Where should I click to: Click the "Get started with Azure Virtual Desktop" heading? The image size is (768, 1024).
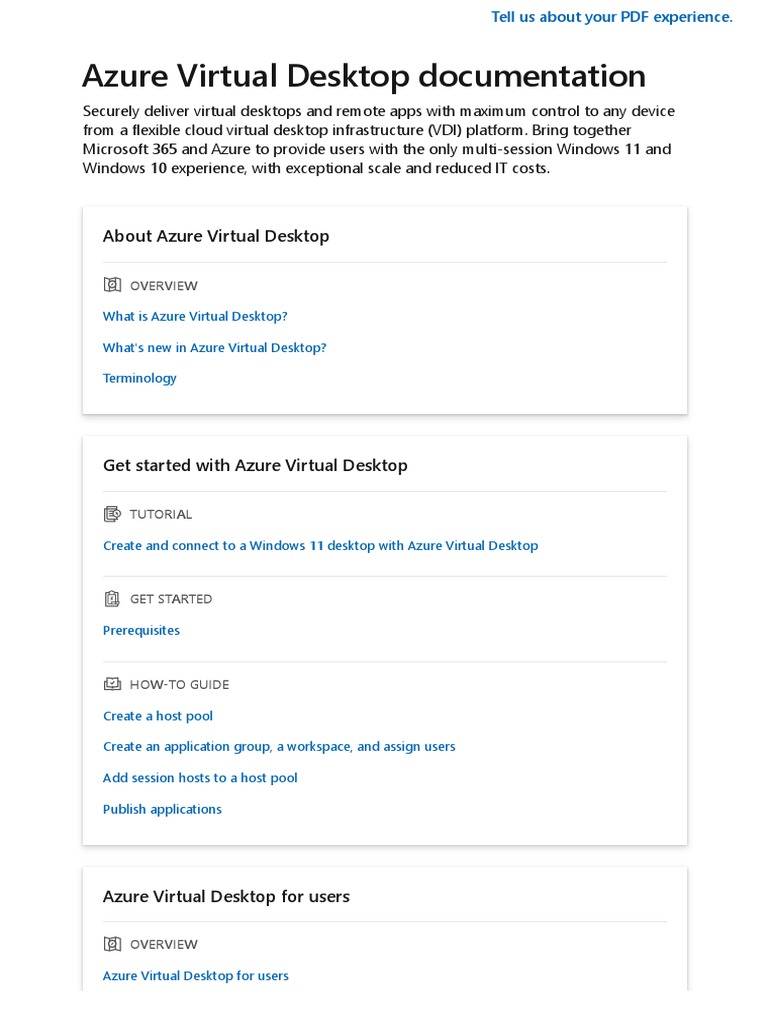click(255, 465)
